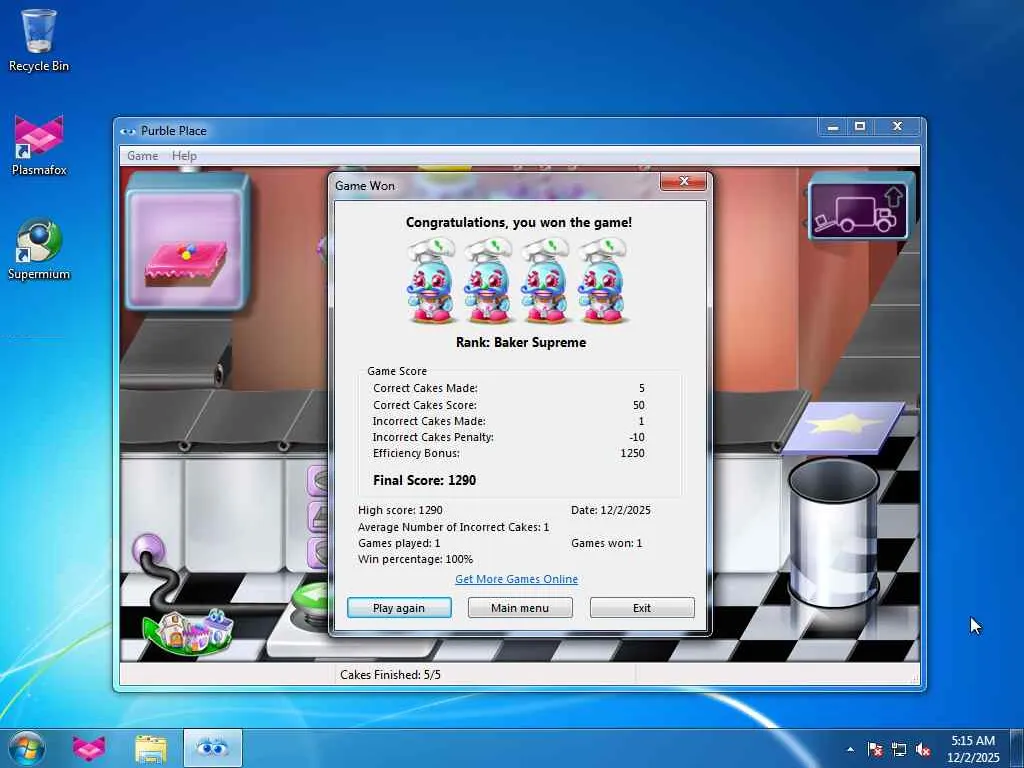Screen dimensions: 1024x768
Task: Open the Help menu
Action: coord(184,156)
